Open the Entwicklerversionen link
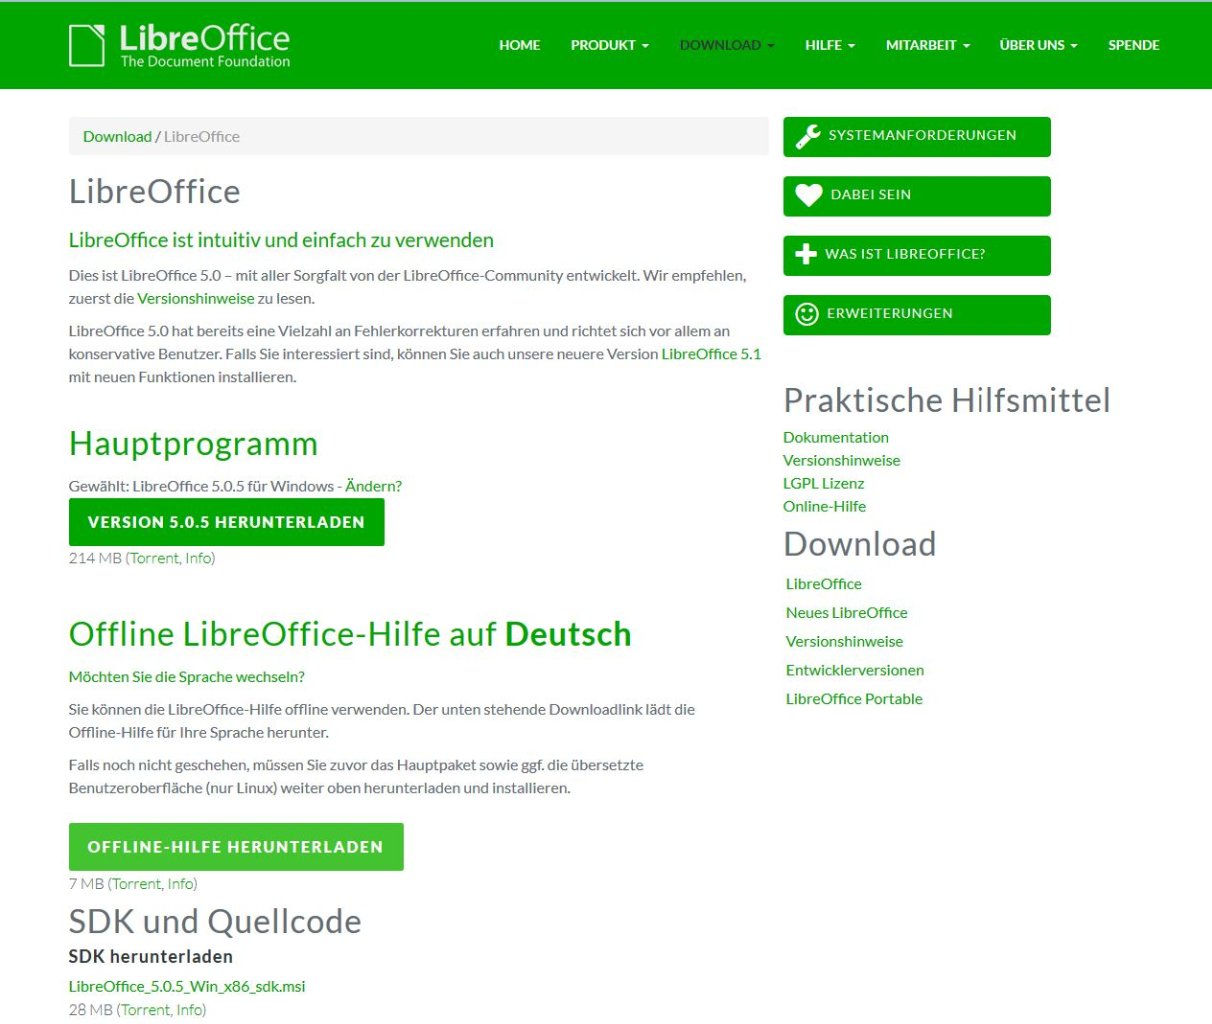Viewport: 1212px width, 1024px height. [x=855, y=670]
